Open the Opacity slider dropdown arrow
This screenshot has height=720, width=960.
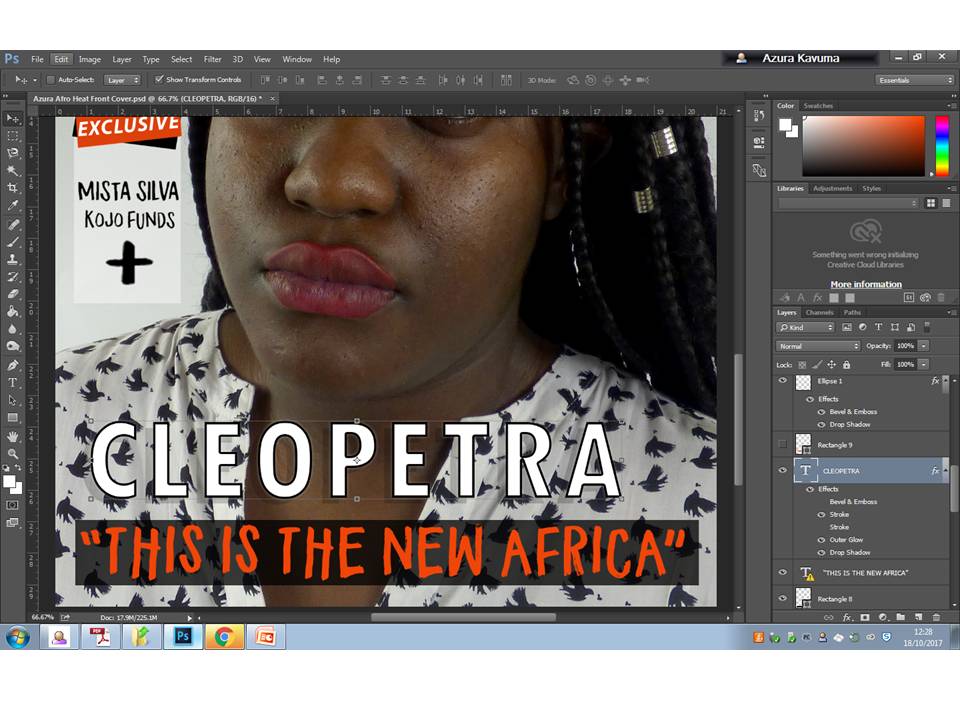pyautogui.click(x=924, y=346)
